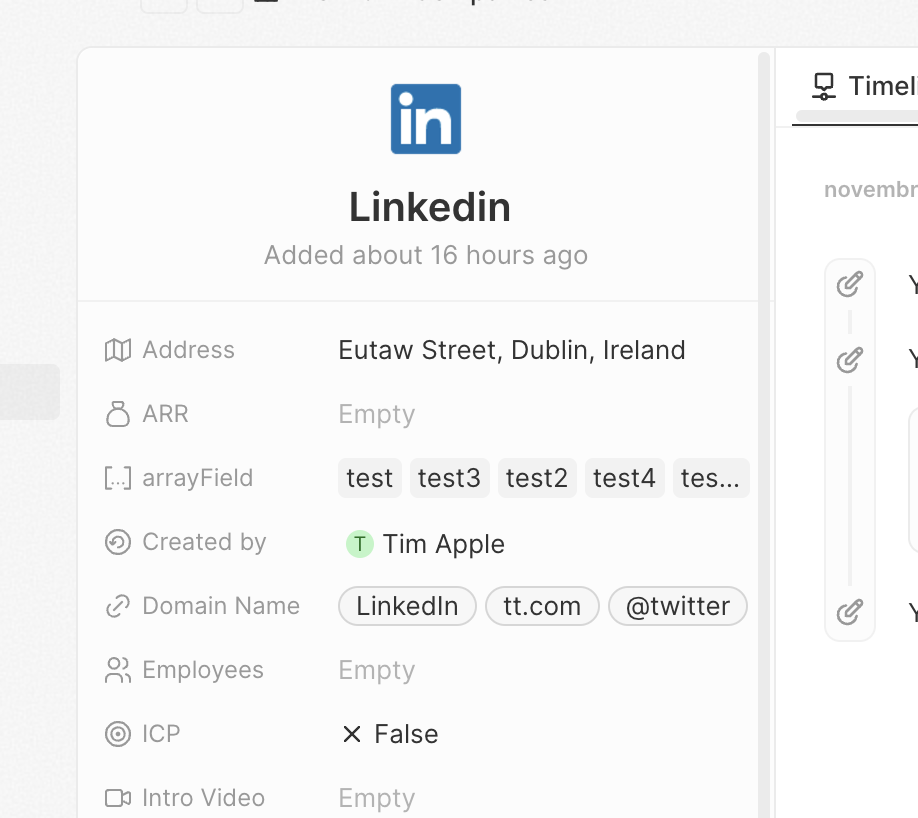This screenshot has height=818, width=918.
Task: Expand the truncated arrayField tag list
Action: [x=710, y=478]
